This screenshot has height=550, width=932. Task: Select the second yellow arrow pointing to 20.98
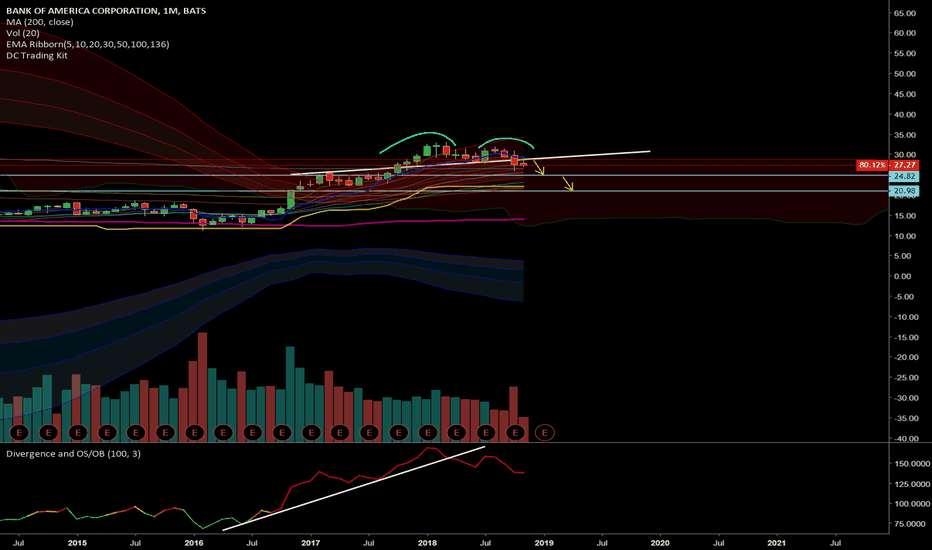568,184
